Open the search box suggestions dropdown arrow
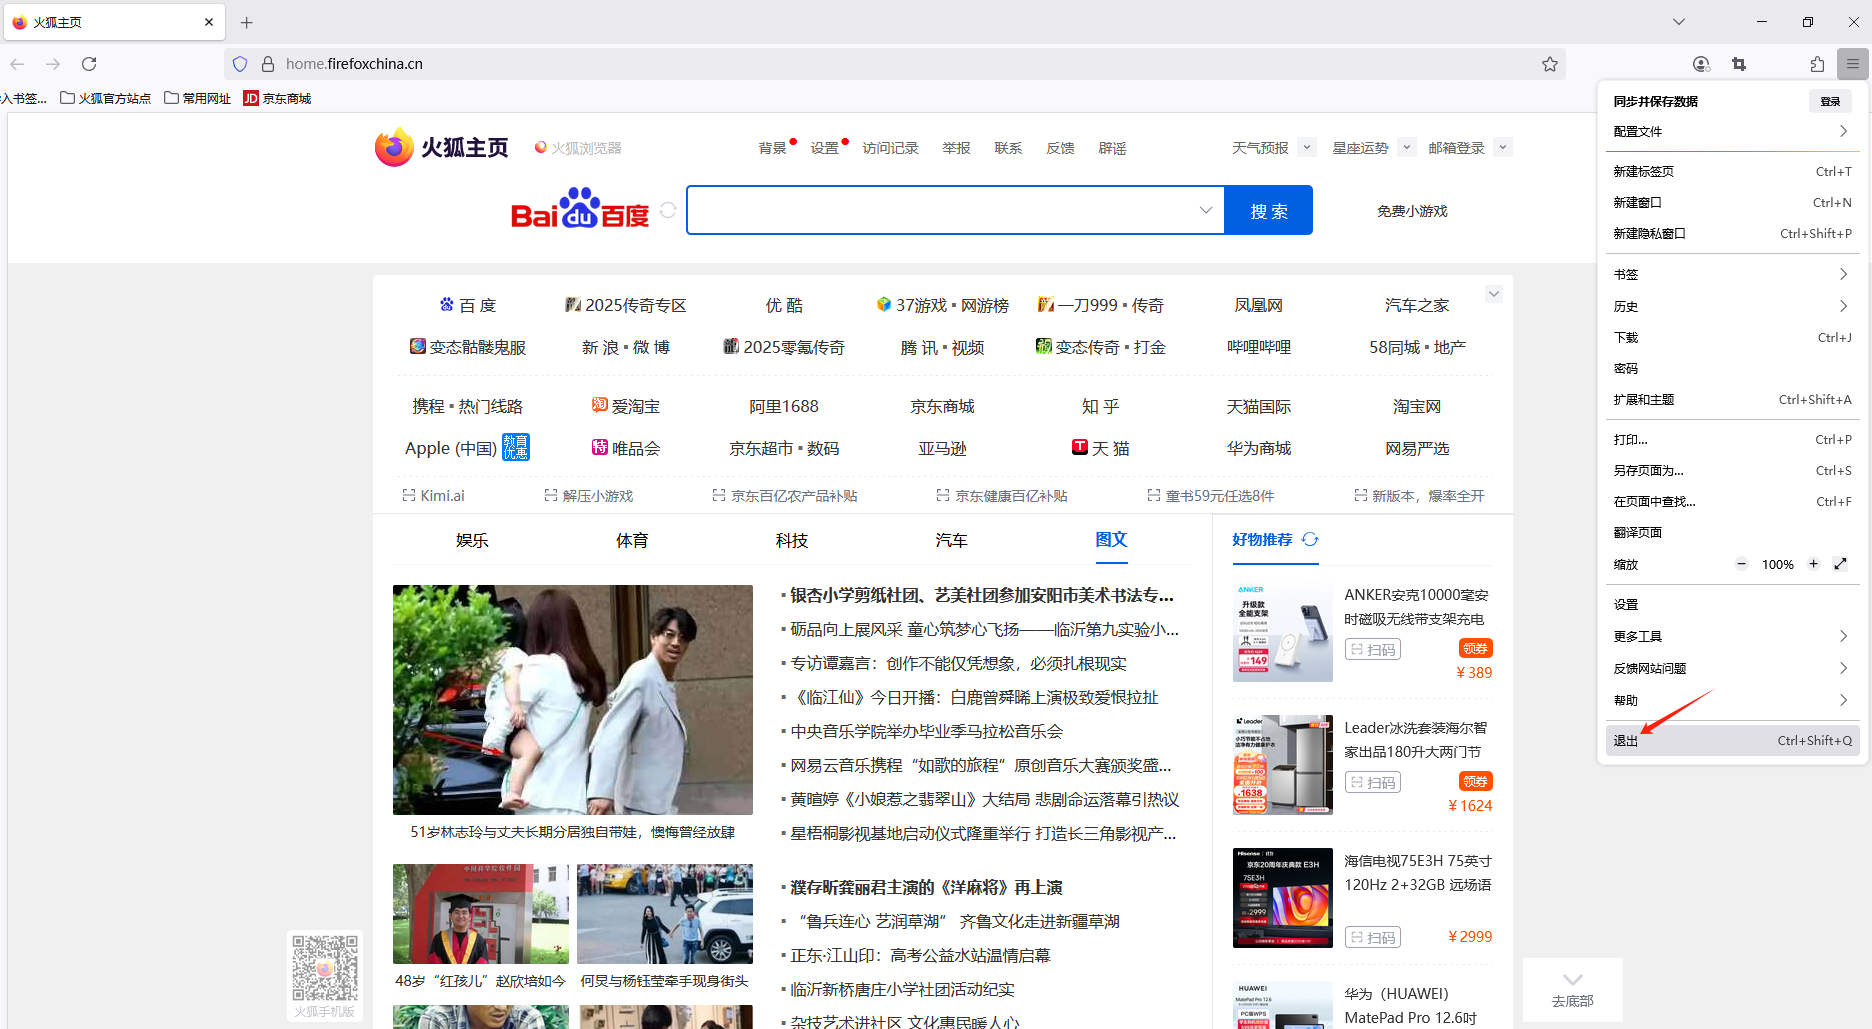The height and width of the screenshot is (1029, 1872). point(1206,210)
